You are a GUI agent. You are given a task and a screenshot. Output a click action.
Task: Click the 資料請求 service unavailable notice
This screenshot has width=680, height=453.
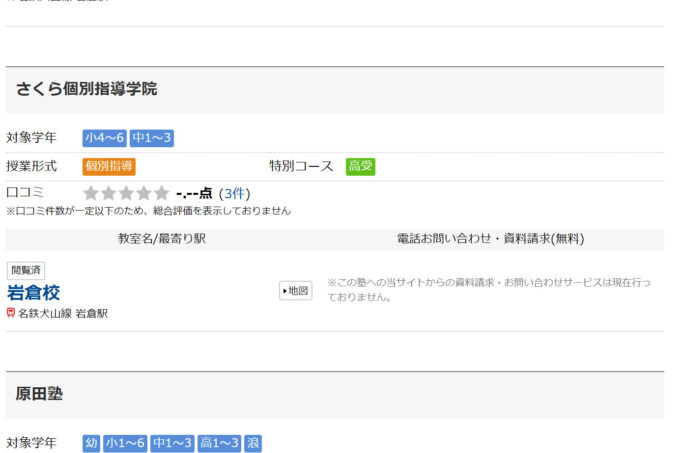[x=489, y=290]
